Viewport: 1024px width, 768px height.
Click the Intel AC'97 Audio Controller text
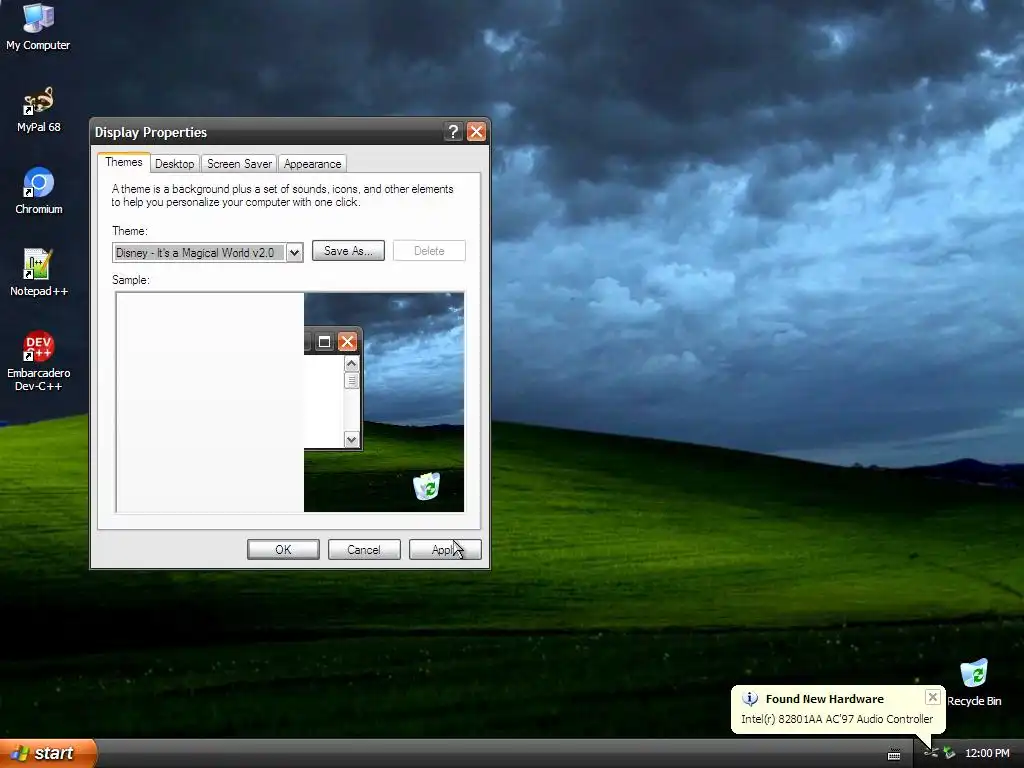(837, 719)
